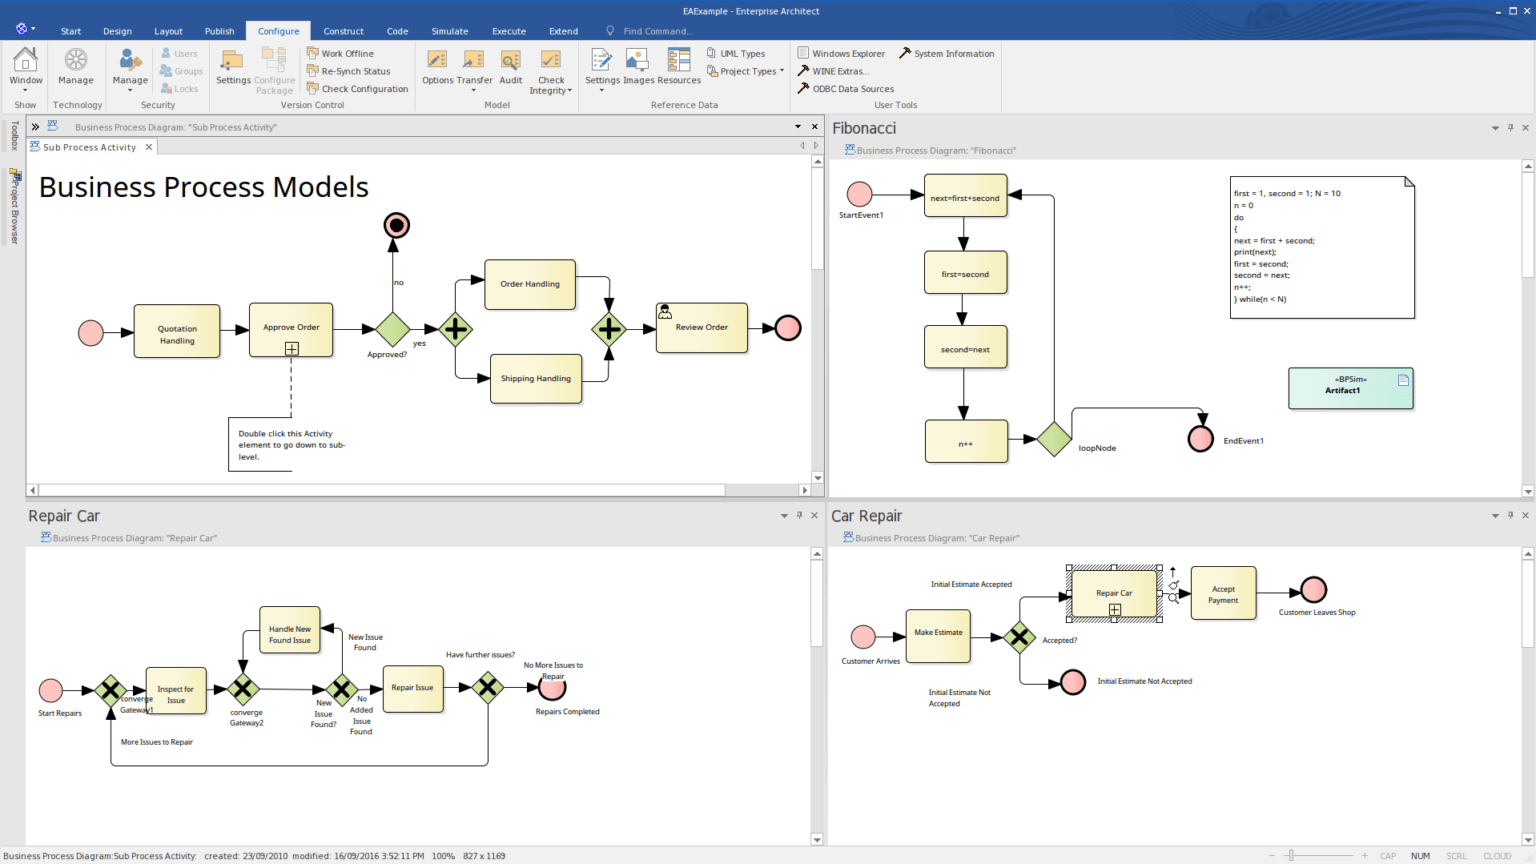Toggle pin on the Car Repair panel
Screen dimensions: 1536x864
[x=1510, y=516]
